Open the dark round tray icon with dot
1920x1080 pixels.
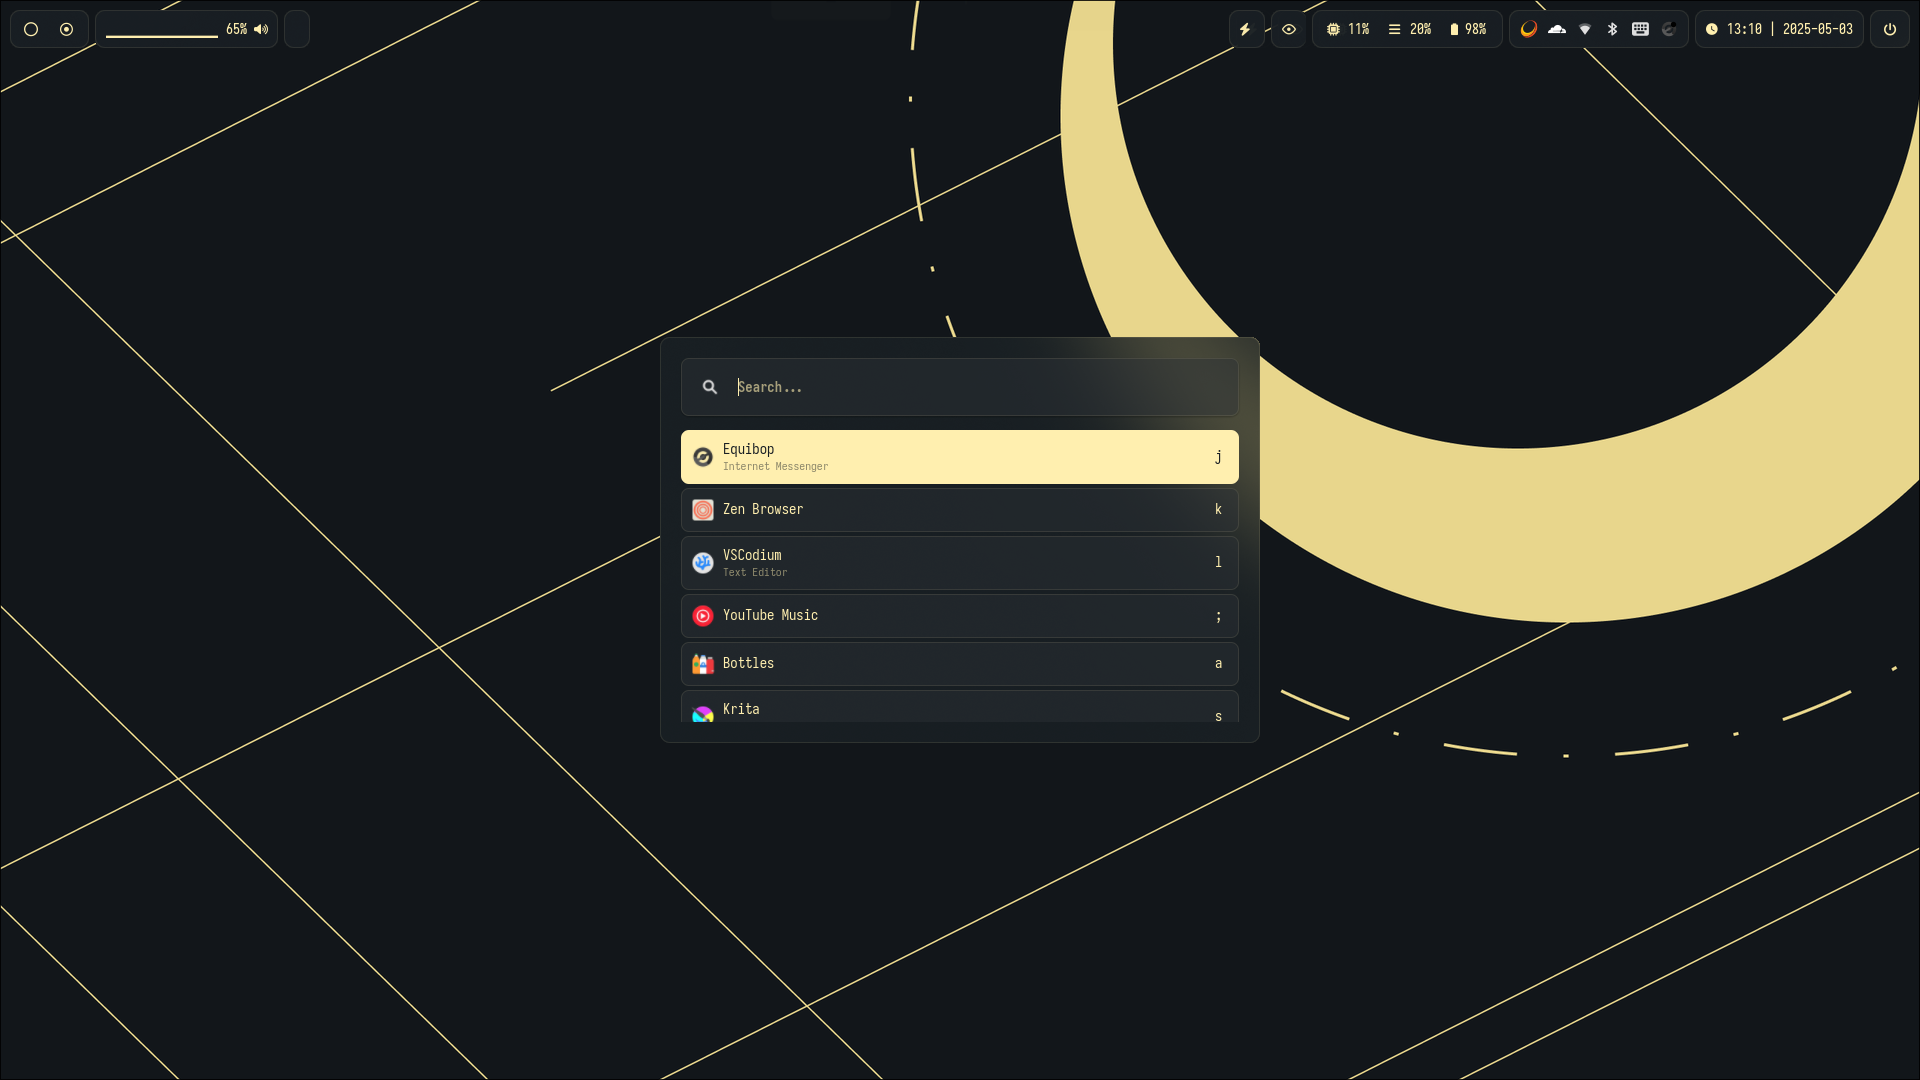tap(1669, 29)
